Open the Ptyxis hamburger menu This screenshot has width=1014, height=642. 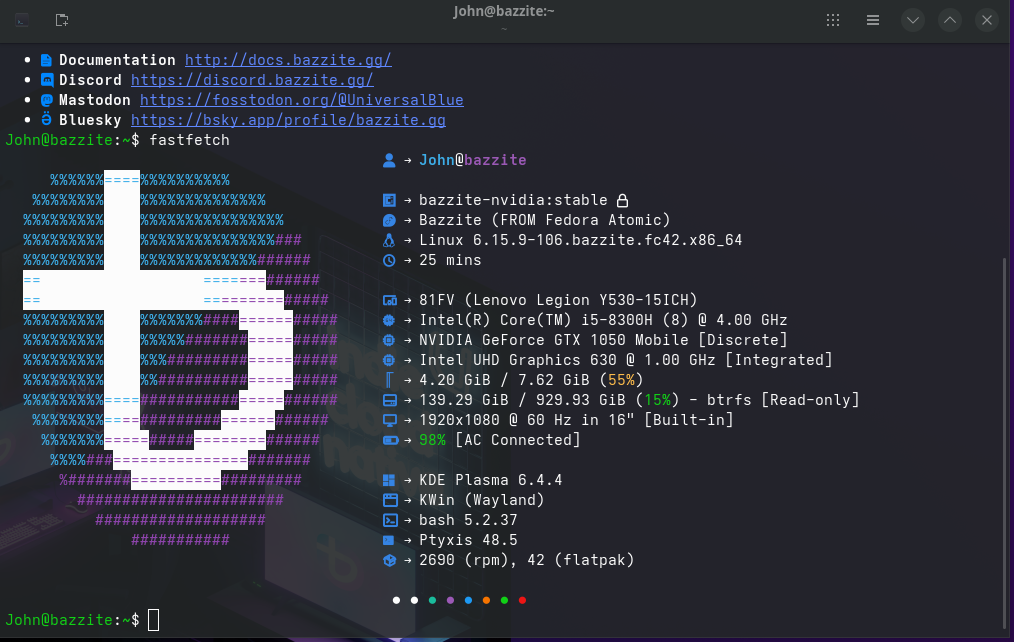click(x=873, y=20)
